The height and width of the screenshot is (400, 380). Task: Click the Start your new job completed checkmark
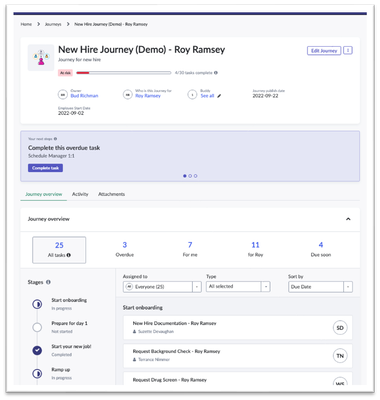click(x=37, y=350)
